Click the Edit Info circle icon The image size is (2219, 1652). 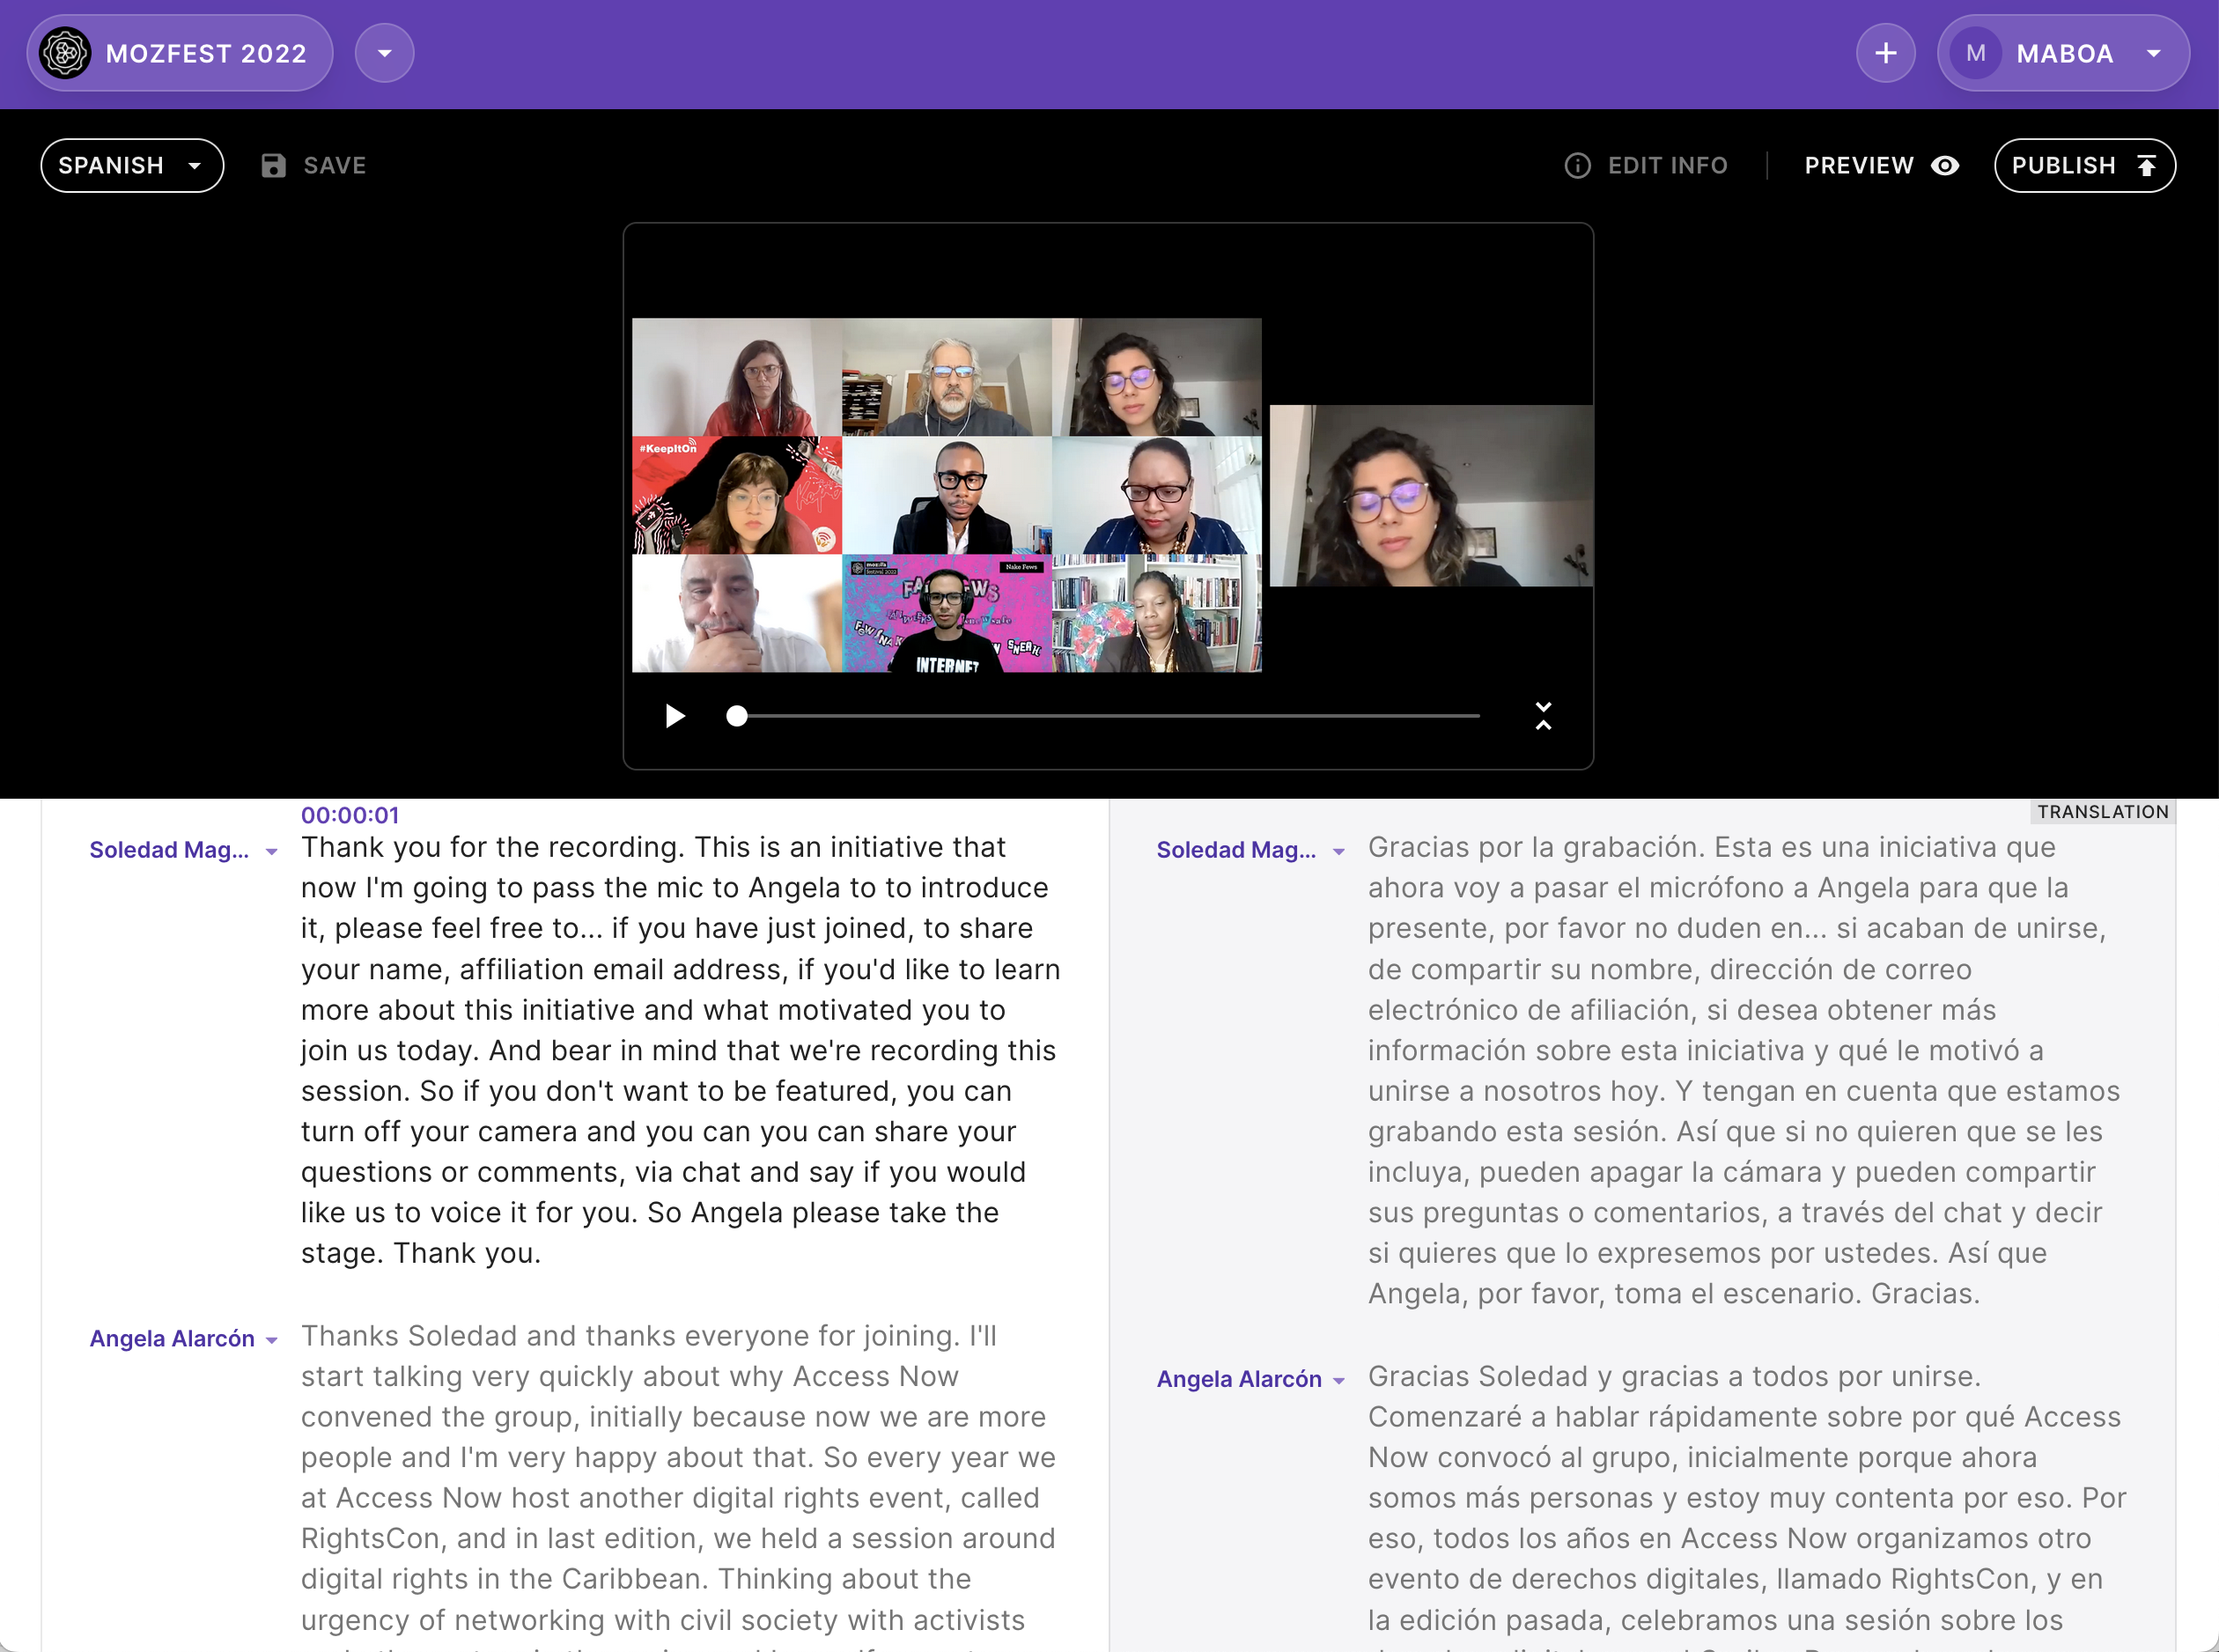pyautogui.click(x=1577, y=165)
